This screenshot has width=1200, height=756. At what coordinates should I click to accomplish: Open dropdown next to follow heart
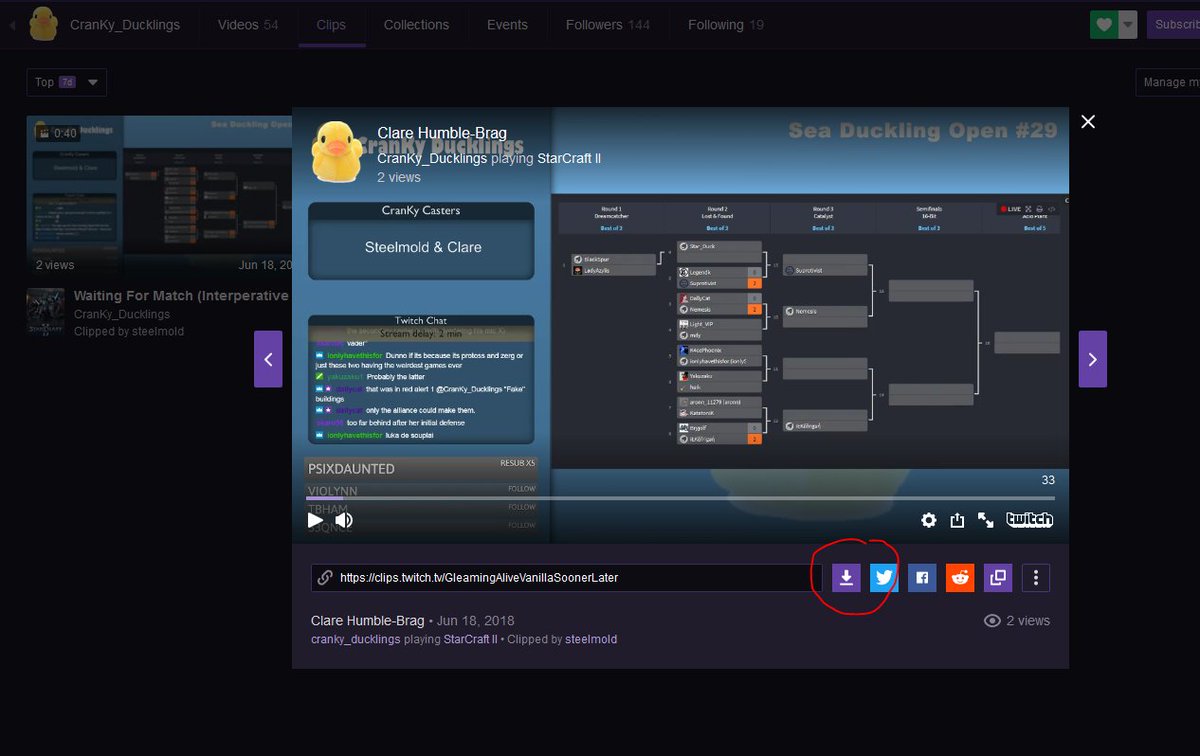click(x=1128, y=25)
